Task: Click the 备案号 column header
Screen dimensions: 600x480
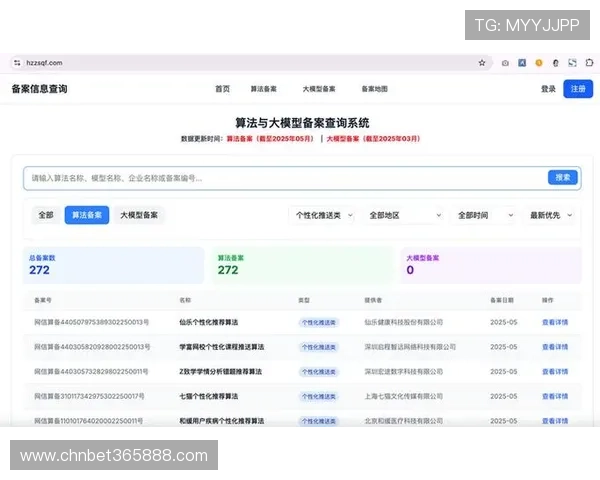Action: pos(43,300)
